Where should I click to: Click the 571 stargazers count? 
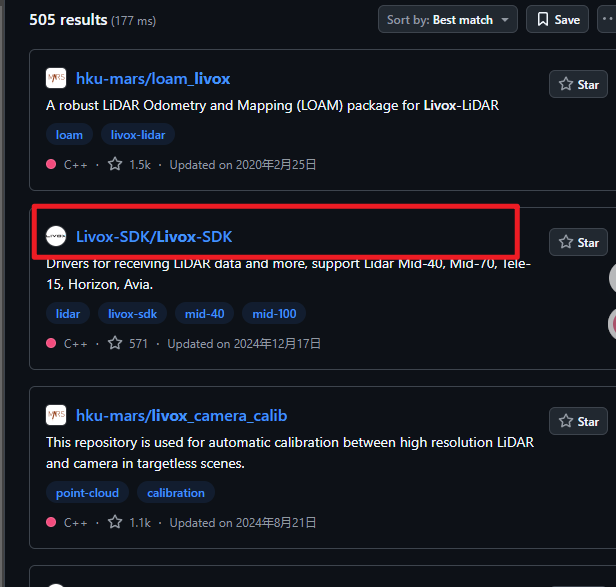(x=138, y=344)
